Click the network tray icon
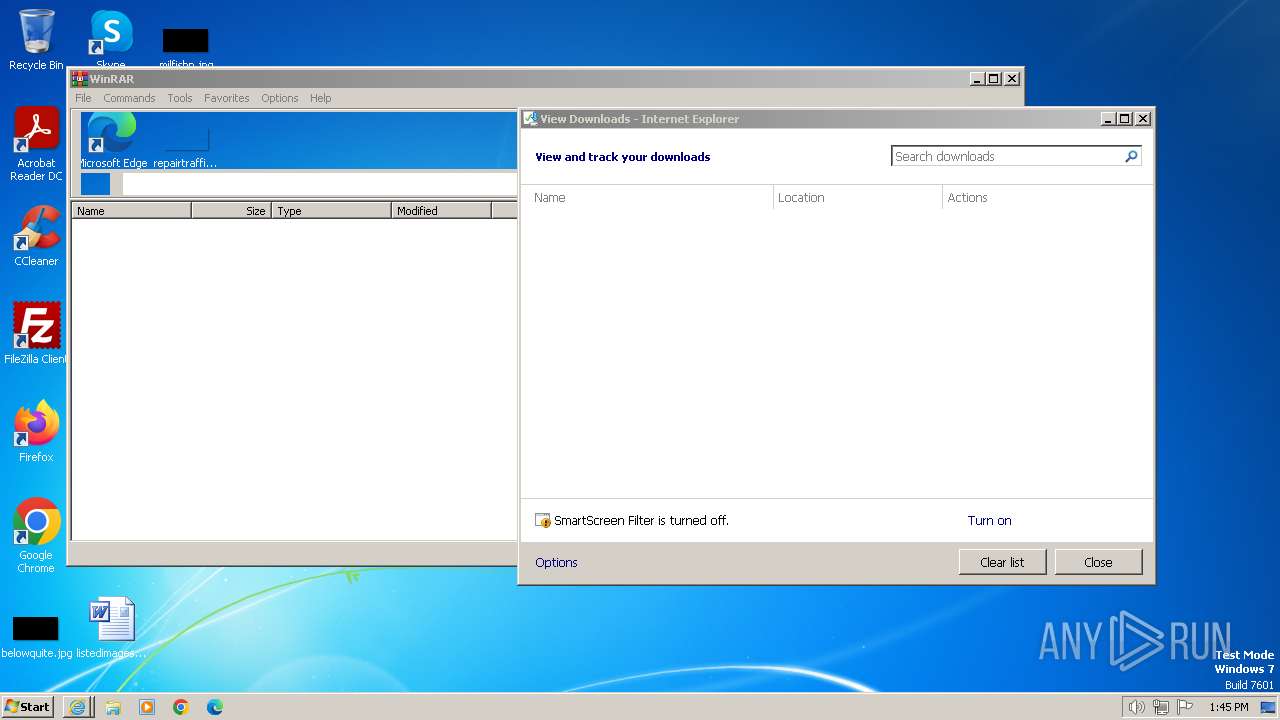1280x720 pixels. (x=1161, y=707)
